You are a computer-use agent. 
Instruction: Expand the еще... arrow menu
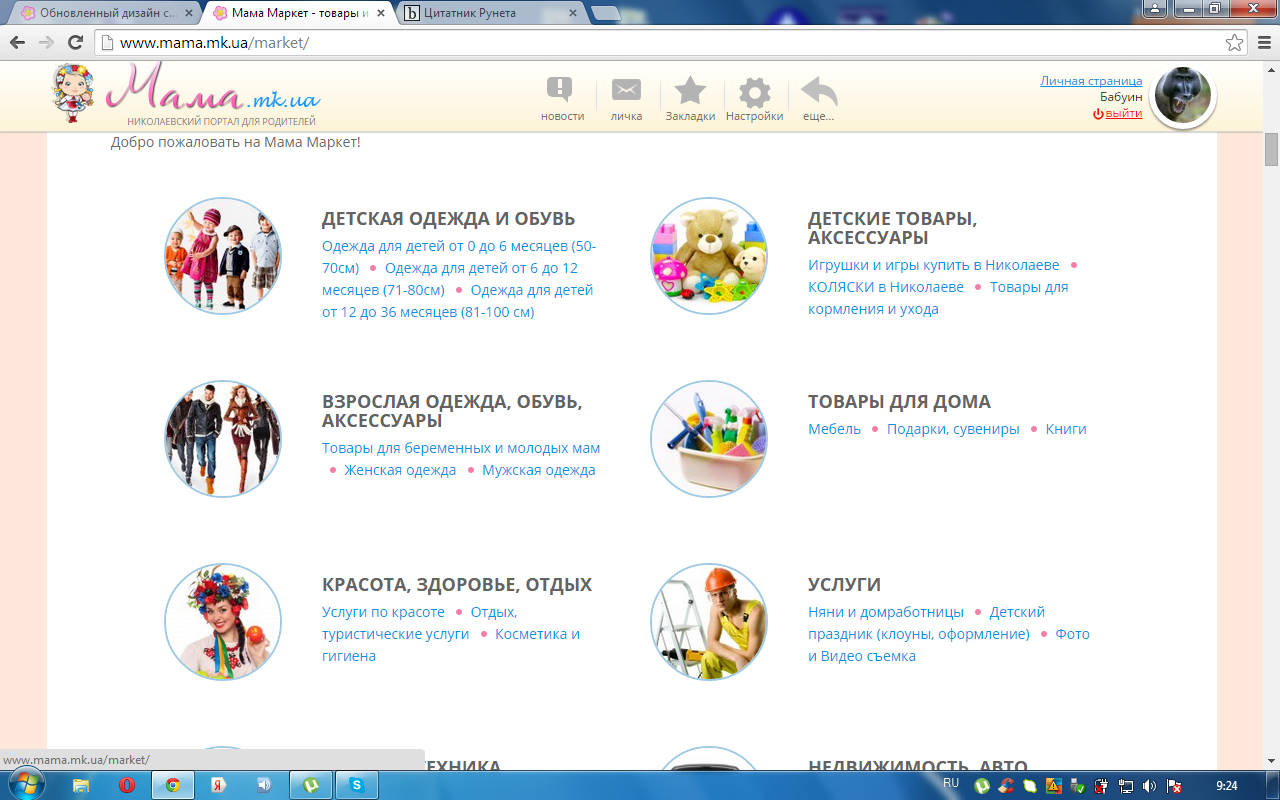coord(819,93)
